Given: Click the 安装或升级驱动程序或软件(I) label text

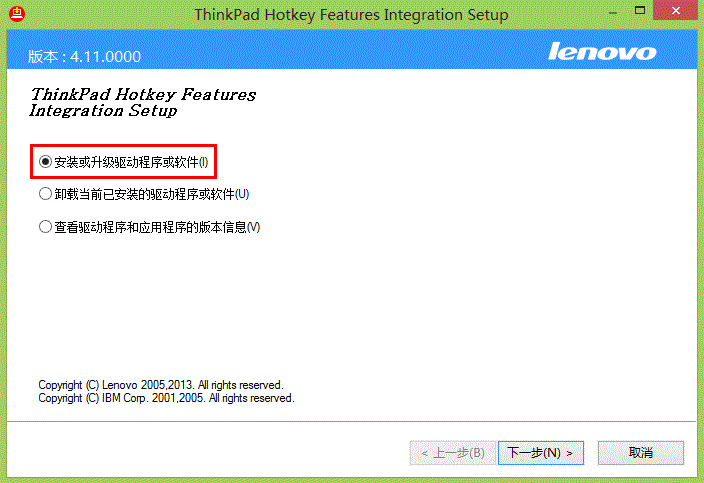Looking at the screenshot, I should click(x=131, y=162).
